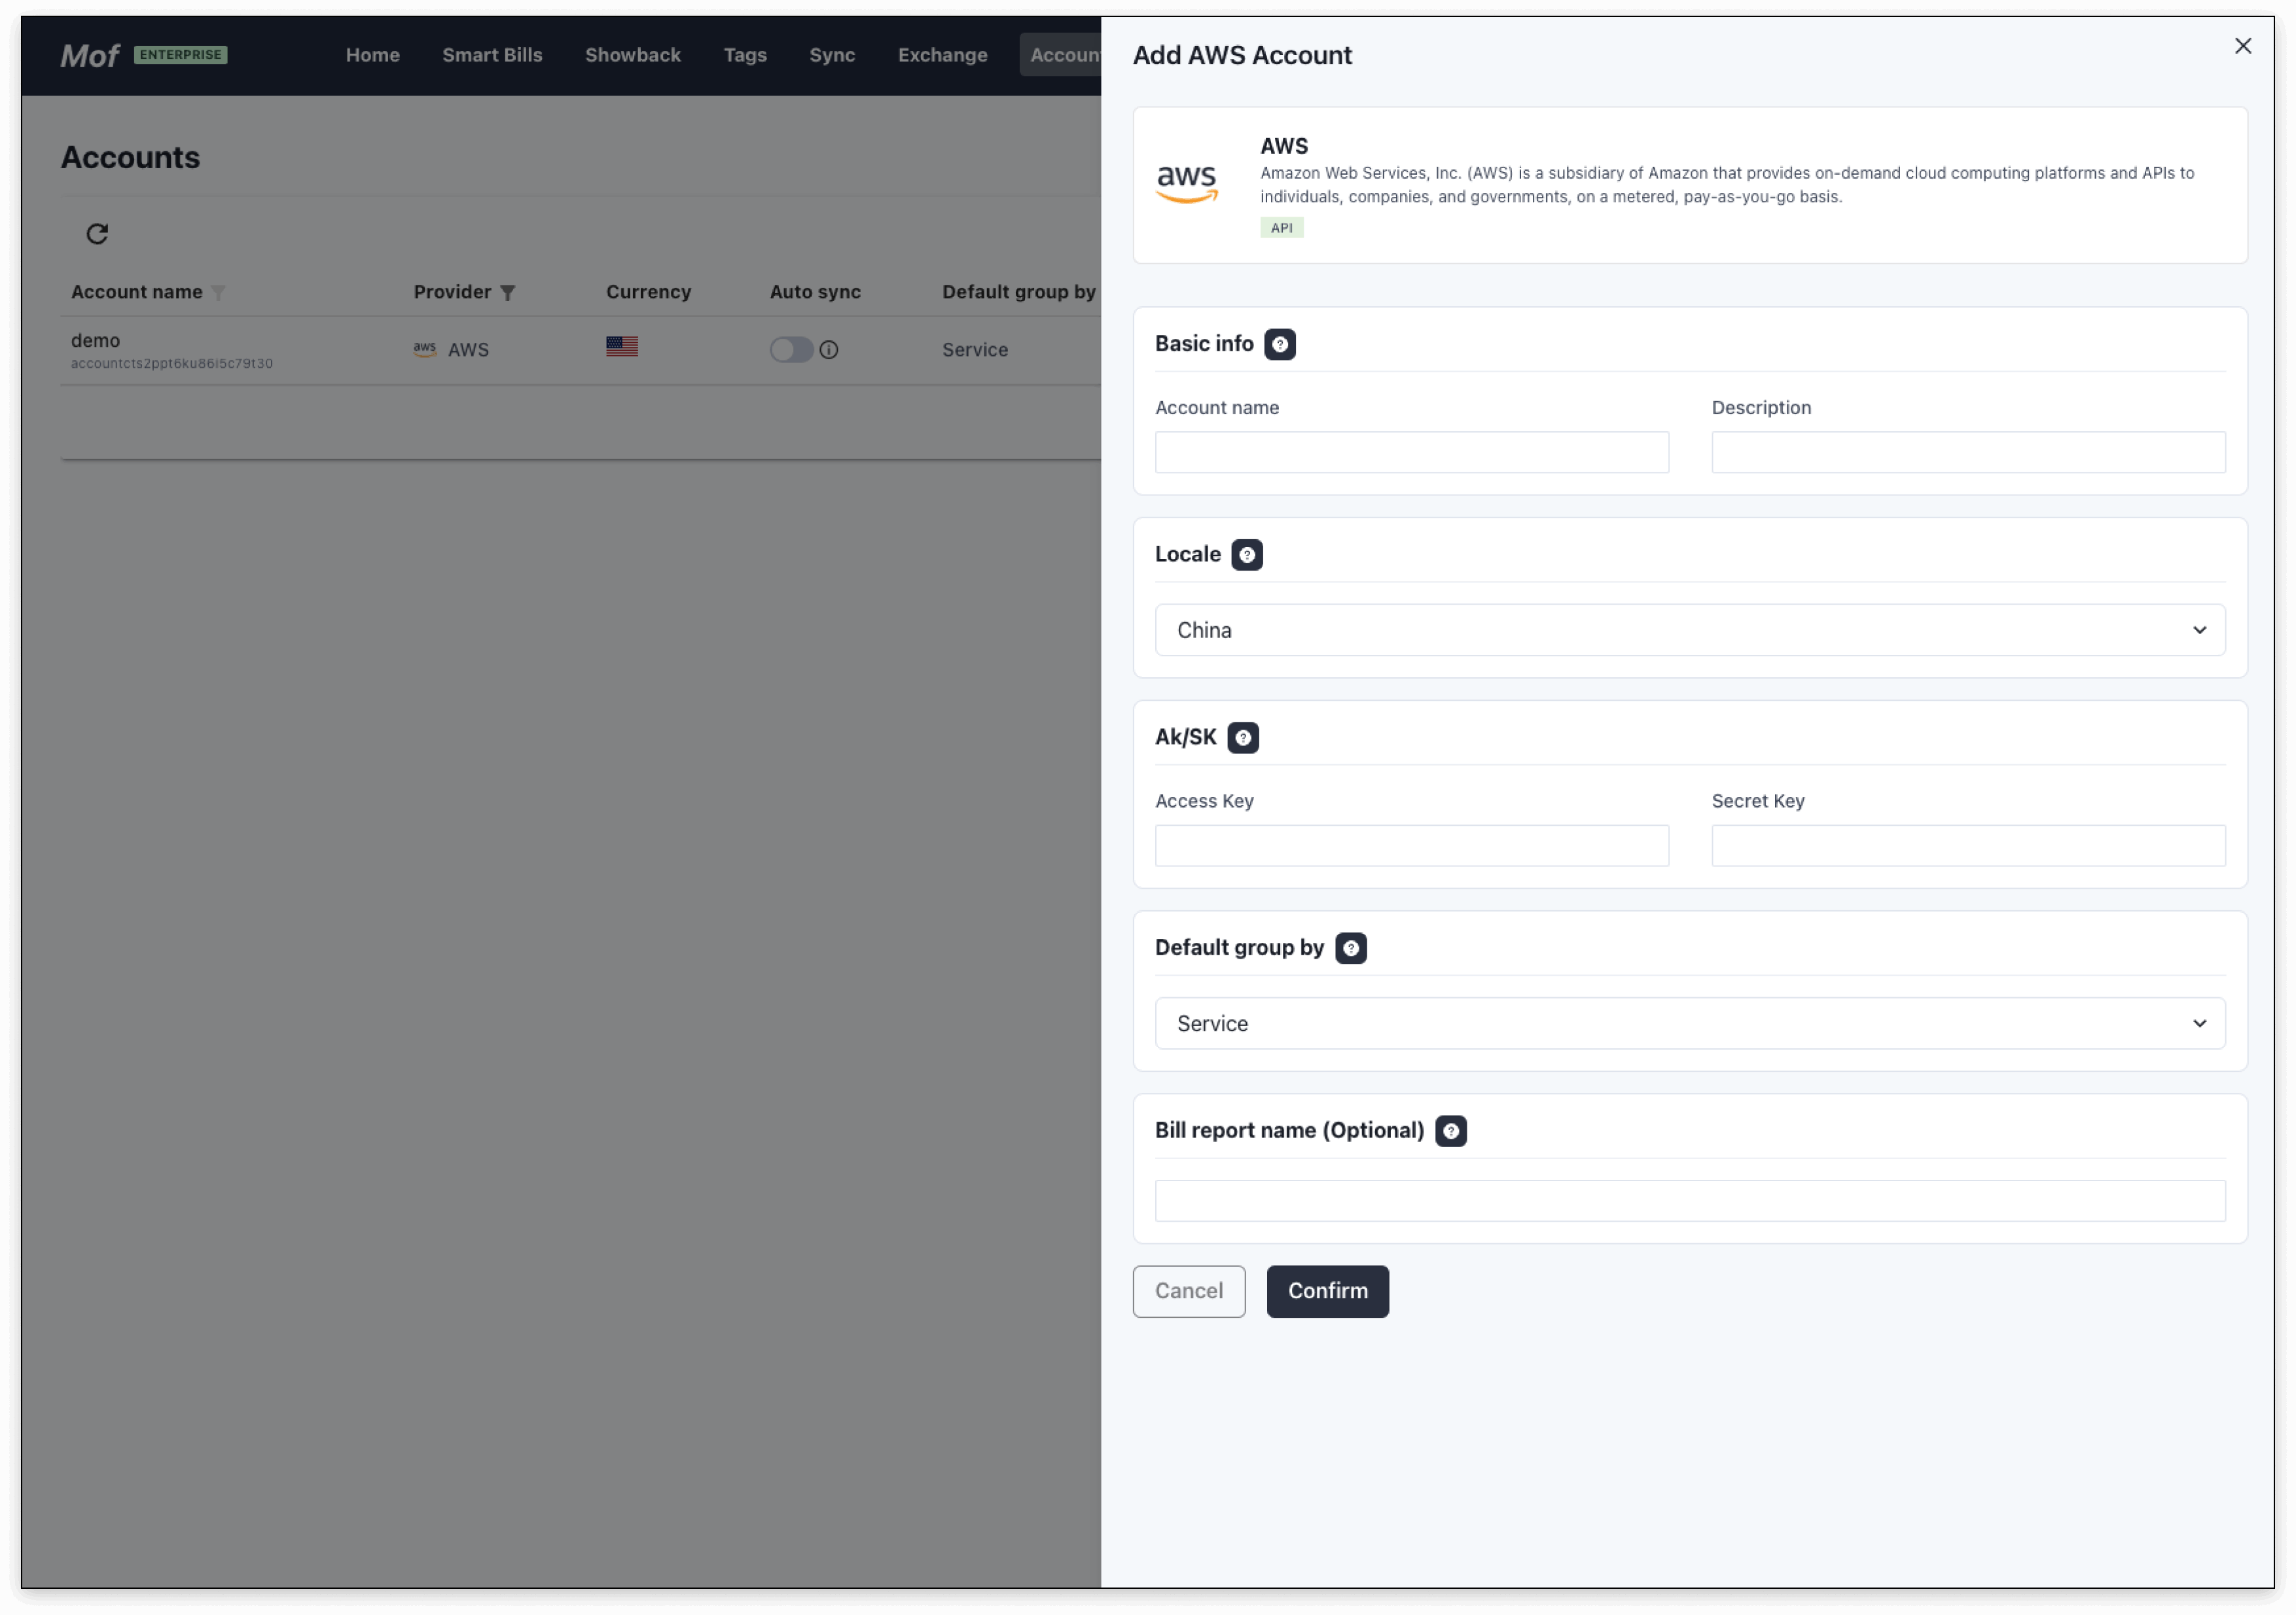Focus the Access Key input field
Viewport: 2296px width, 1615px height.
[x=1411, y=845]
